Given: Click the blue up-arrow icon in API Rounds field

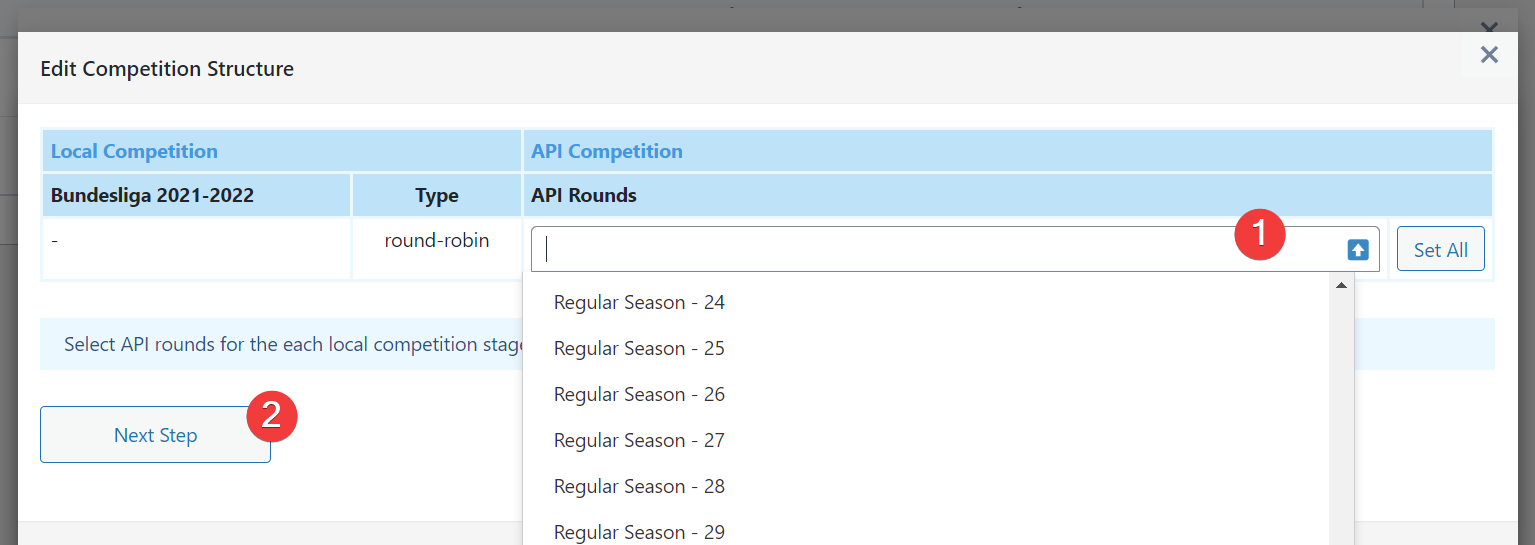Looking at the screenshot, I should click(1357, 250).
